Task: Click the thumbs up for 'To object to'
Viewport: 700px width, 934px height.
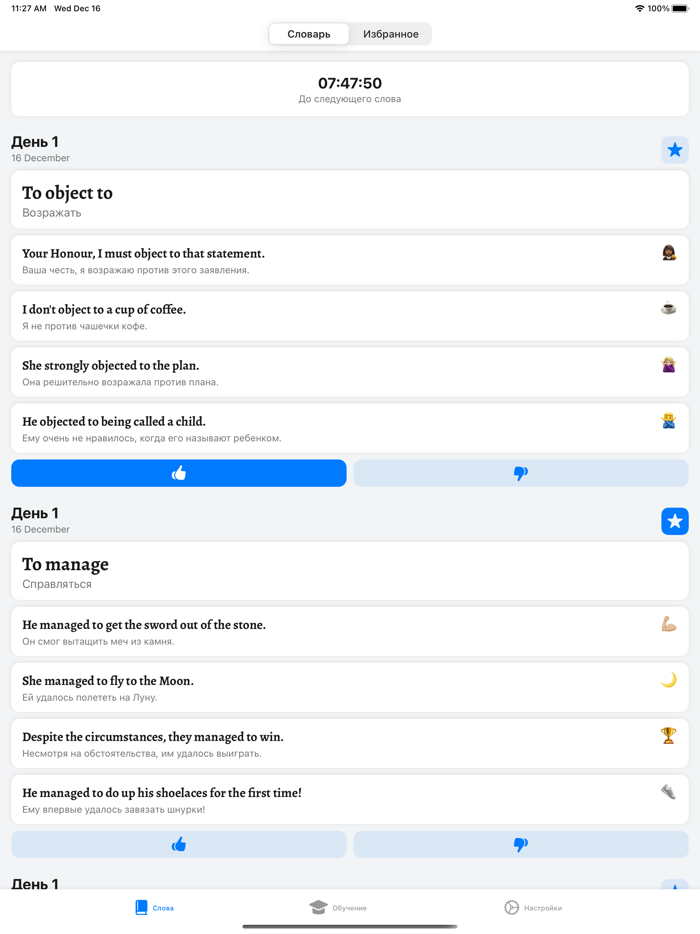Action: tap(178, 472)
